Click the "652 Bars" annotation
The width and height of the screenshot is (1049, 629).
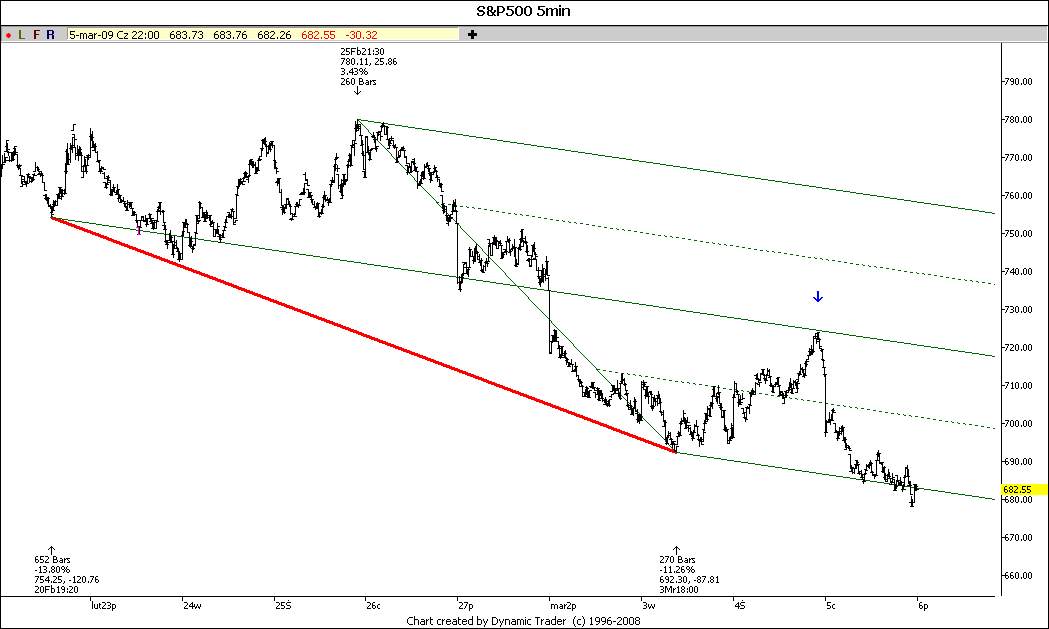pyautogui.click(x=52, y=559)
